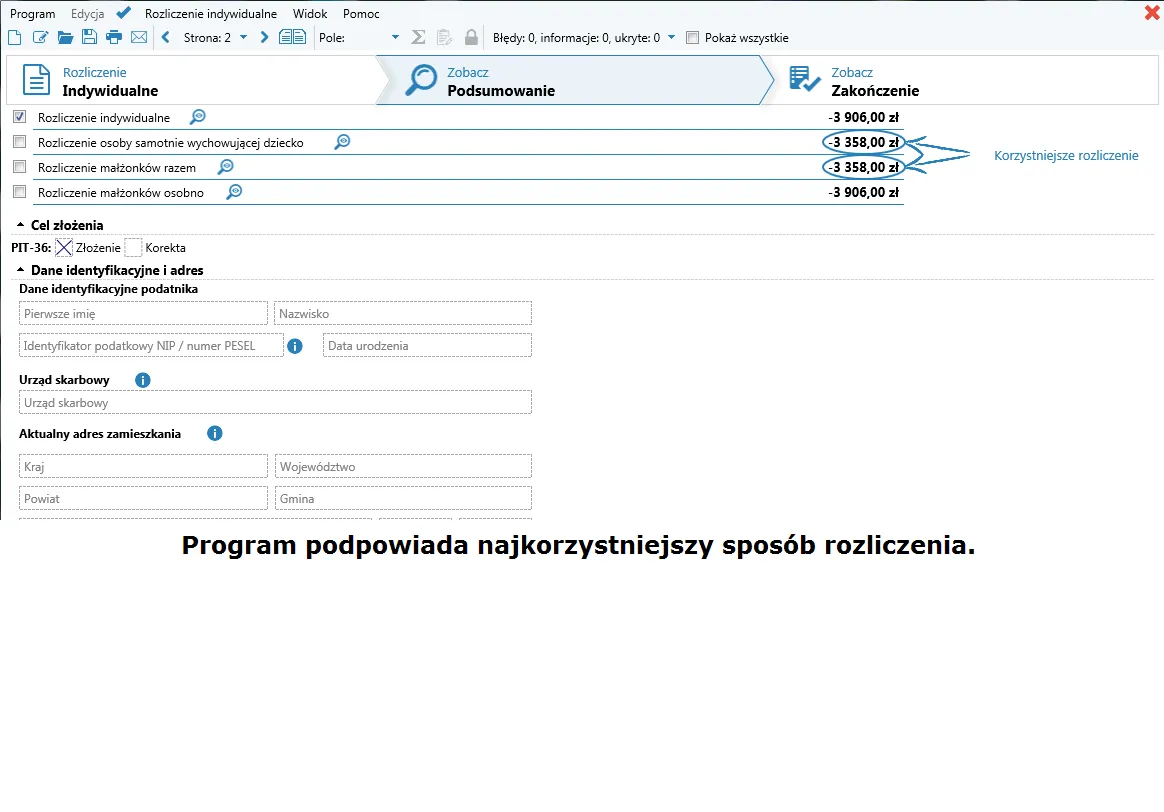
Task: Open the Strona page number dropdown
Action: point(243,38)
